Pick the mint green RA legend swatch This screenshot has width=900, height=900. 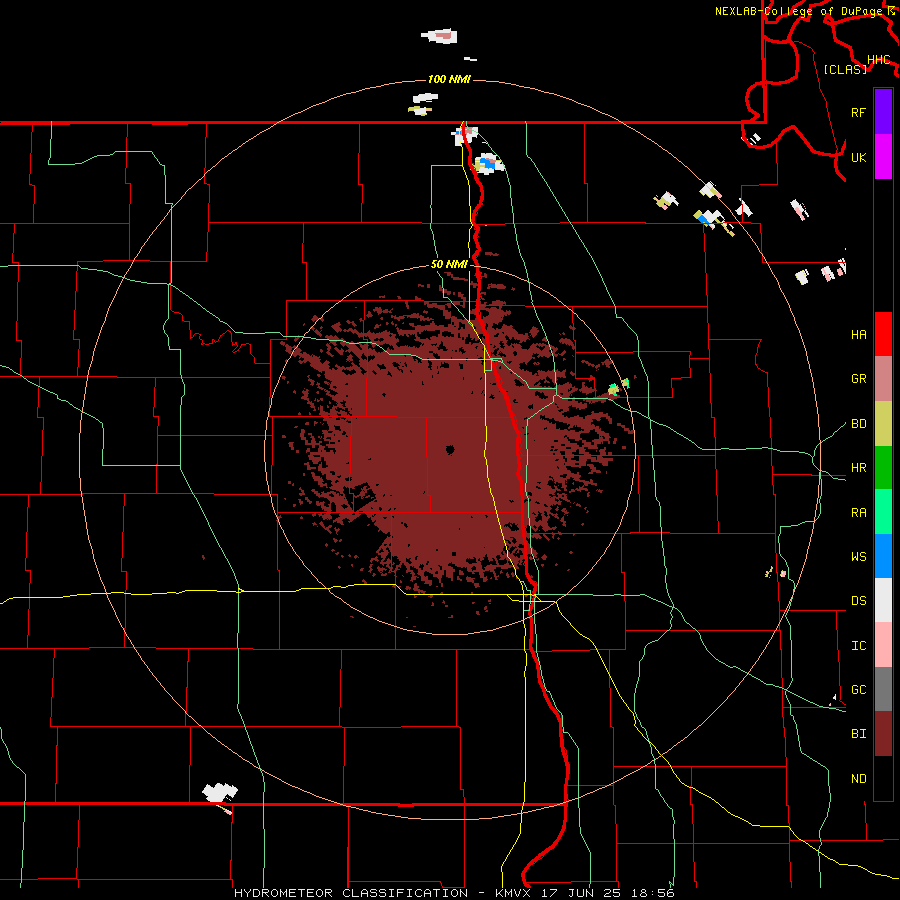883,512
